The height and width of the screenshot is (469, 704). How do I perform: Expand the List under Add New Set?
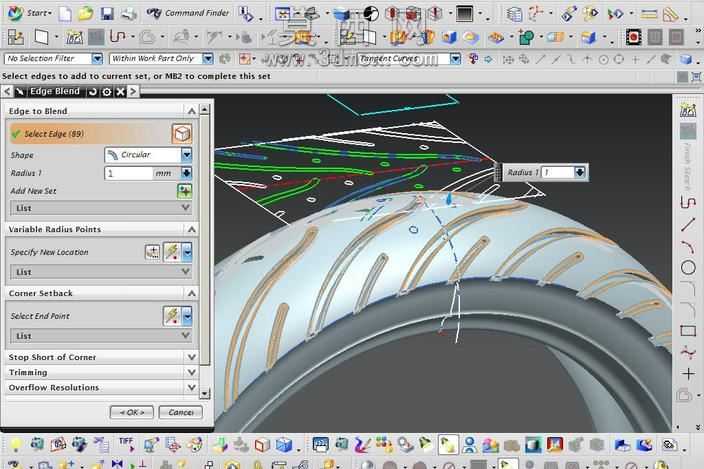coord(101,208)
